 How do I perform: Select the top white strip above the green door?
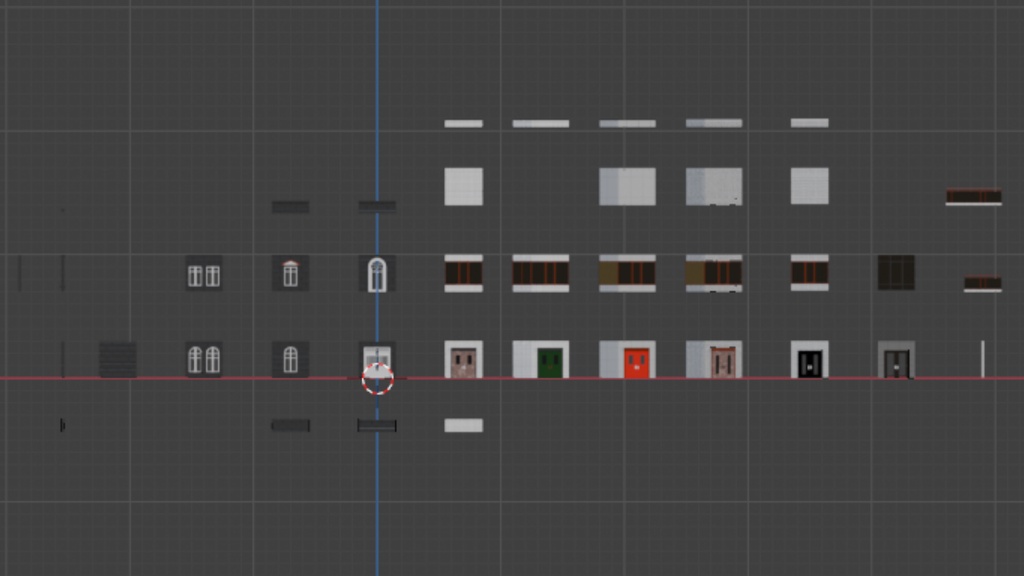541,123
